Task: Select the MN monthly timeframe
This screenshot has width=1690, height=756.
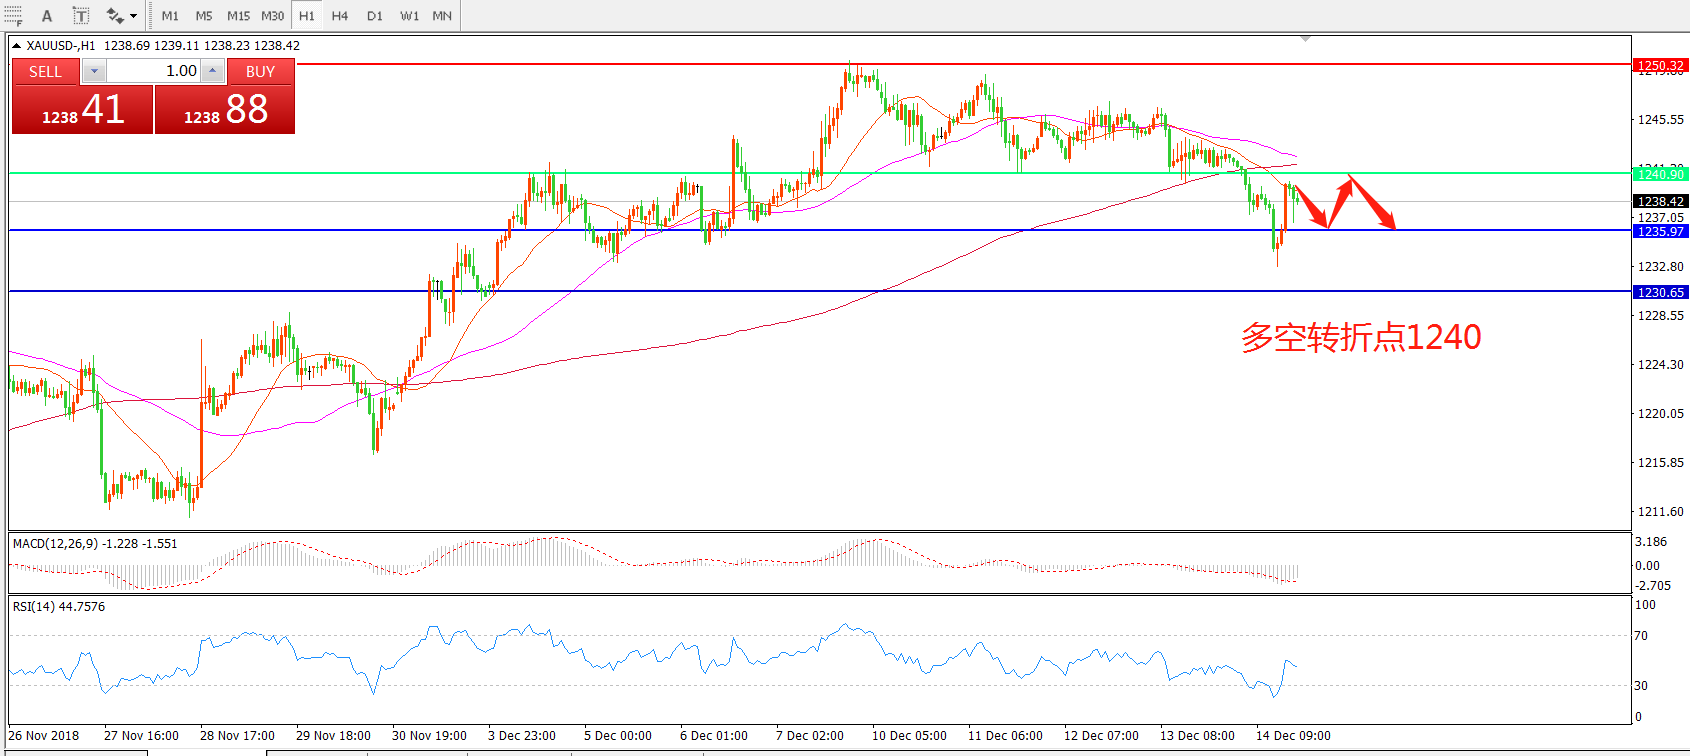Action: (x=442, y=16)
